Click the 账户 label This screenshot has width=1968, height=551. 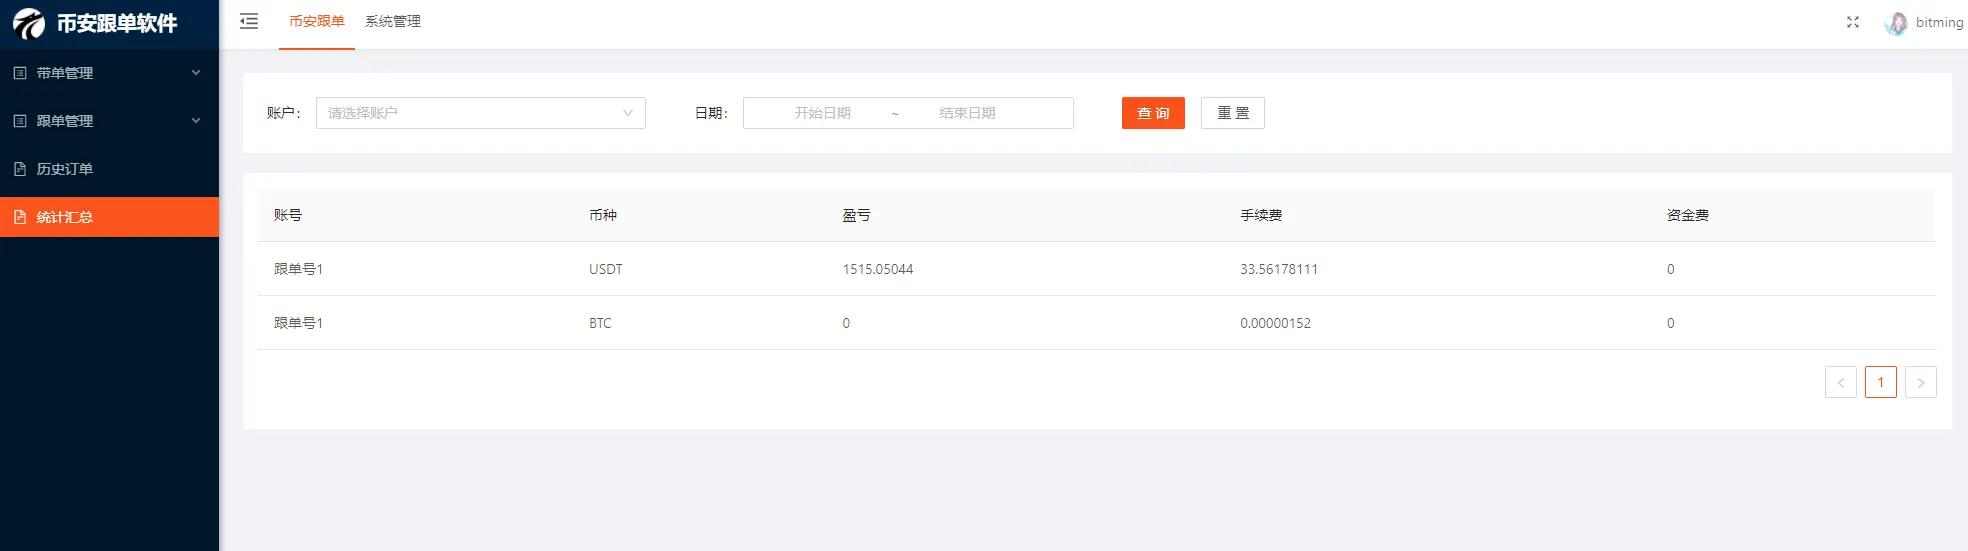(x=284, y=113)
